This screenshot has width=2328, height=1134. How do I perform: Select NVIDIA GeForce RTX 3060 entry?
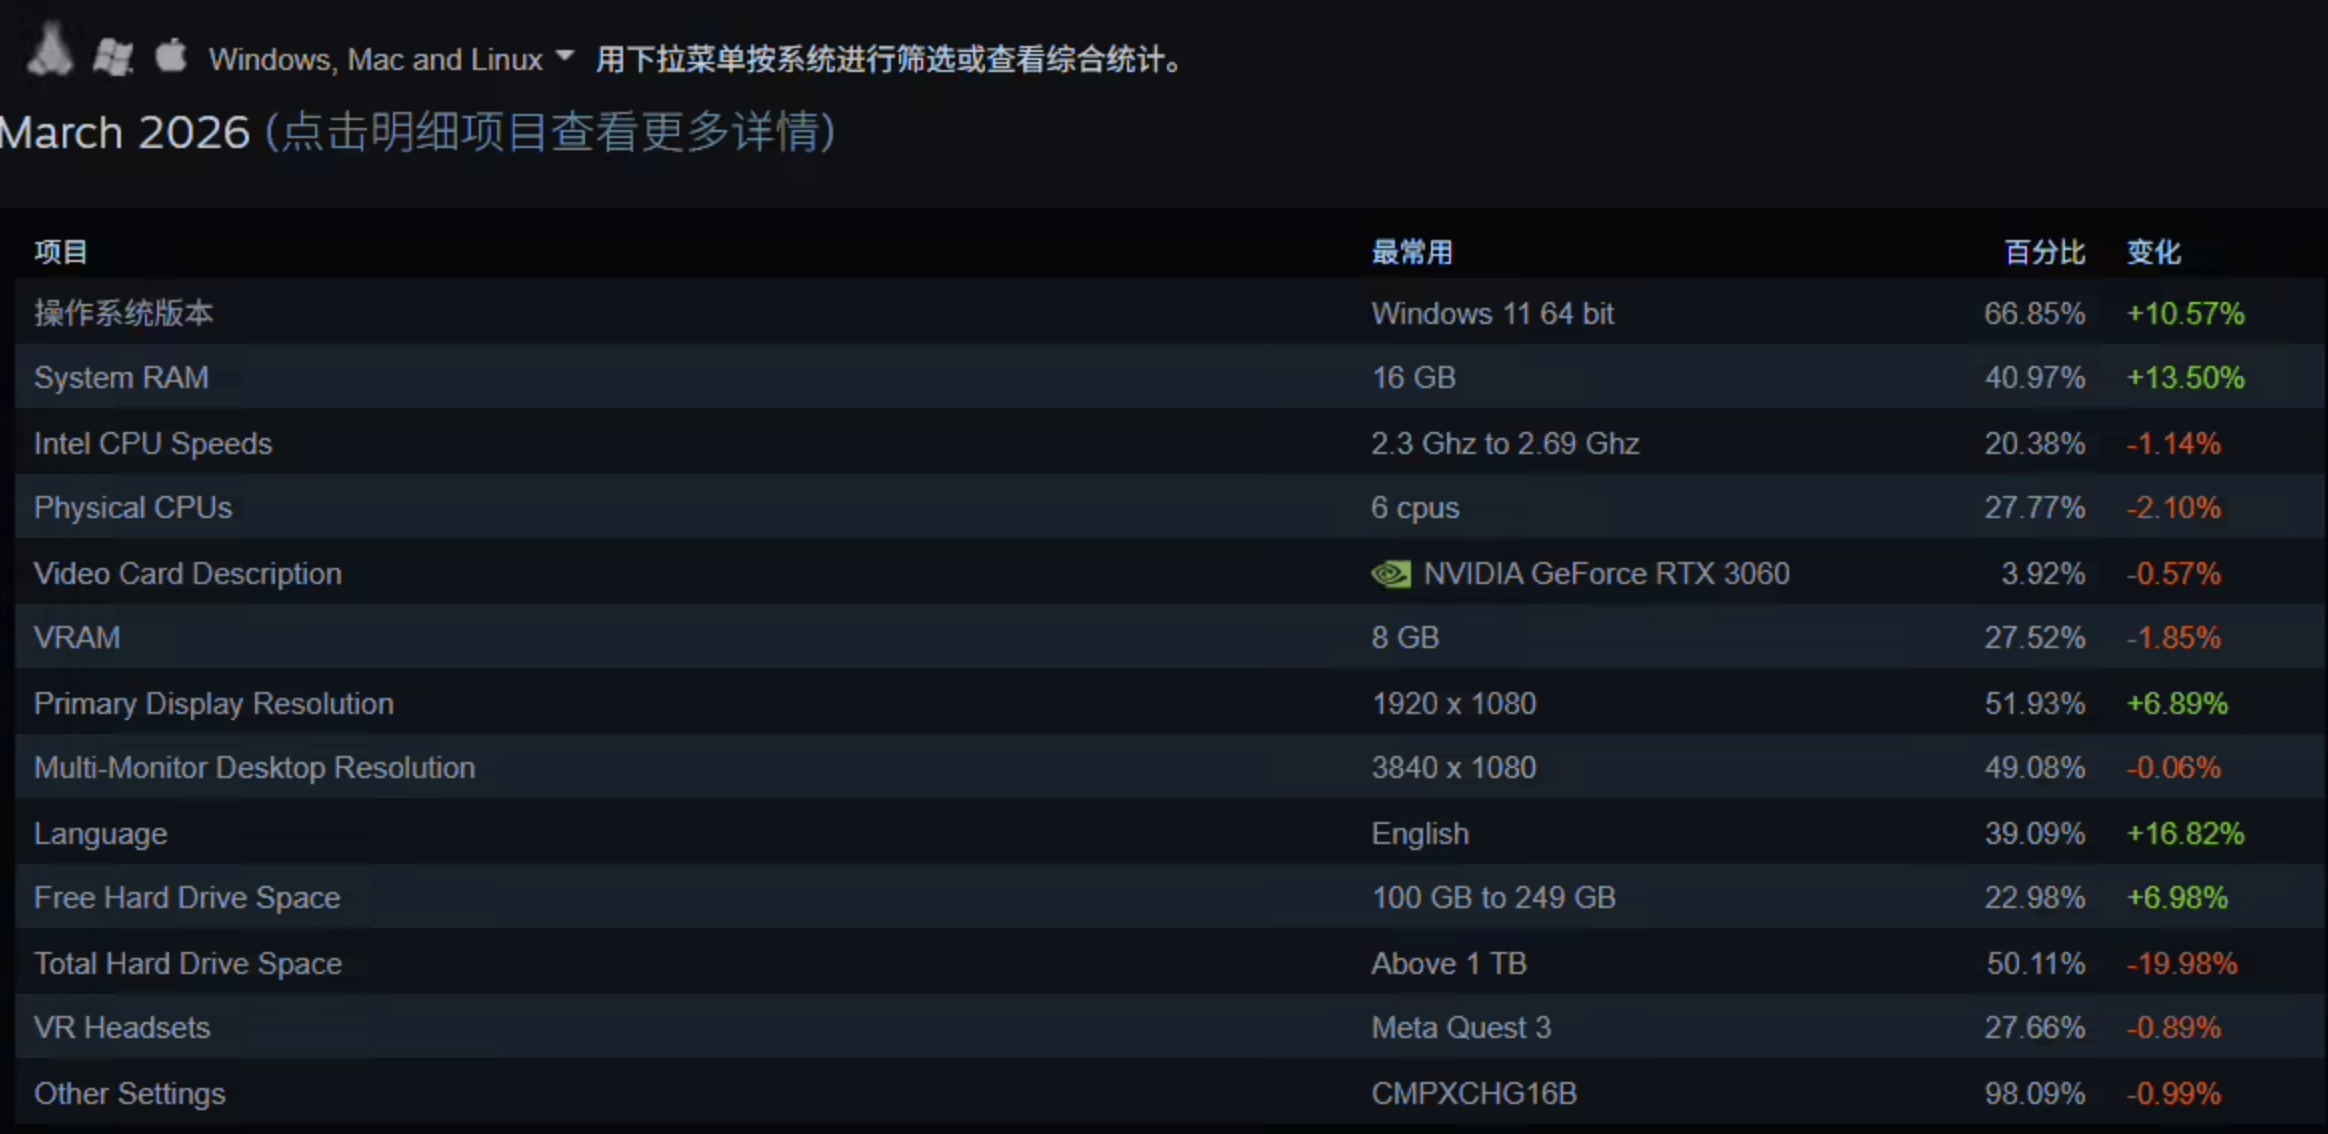(1606, 574)
